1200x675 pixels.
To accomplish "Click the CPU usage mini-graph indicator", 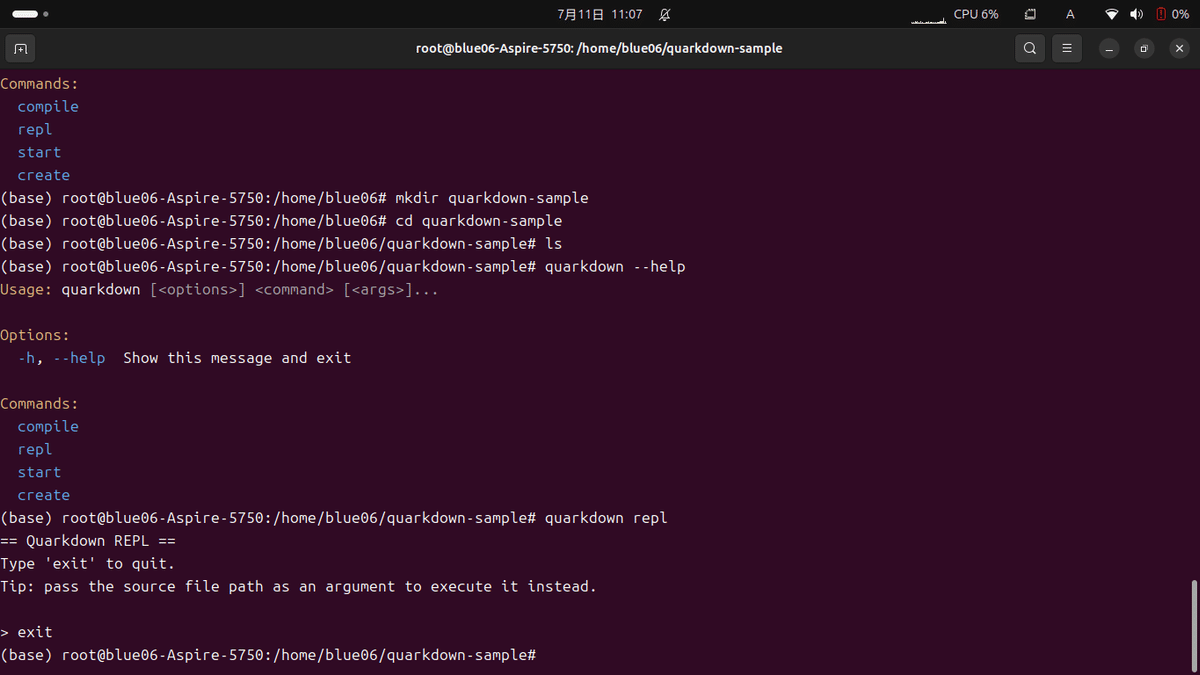I will (x=928, y=15).
